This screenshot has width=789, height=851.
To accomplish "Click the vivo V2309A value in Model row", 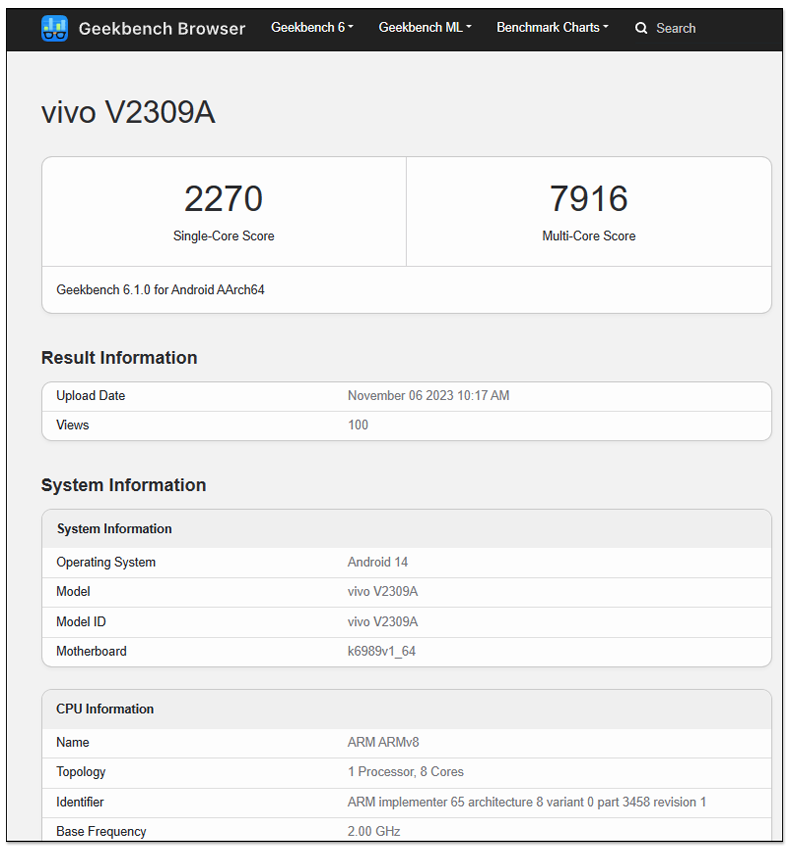I will tap(383, 592).
